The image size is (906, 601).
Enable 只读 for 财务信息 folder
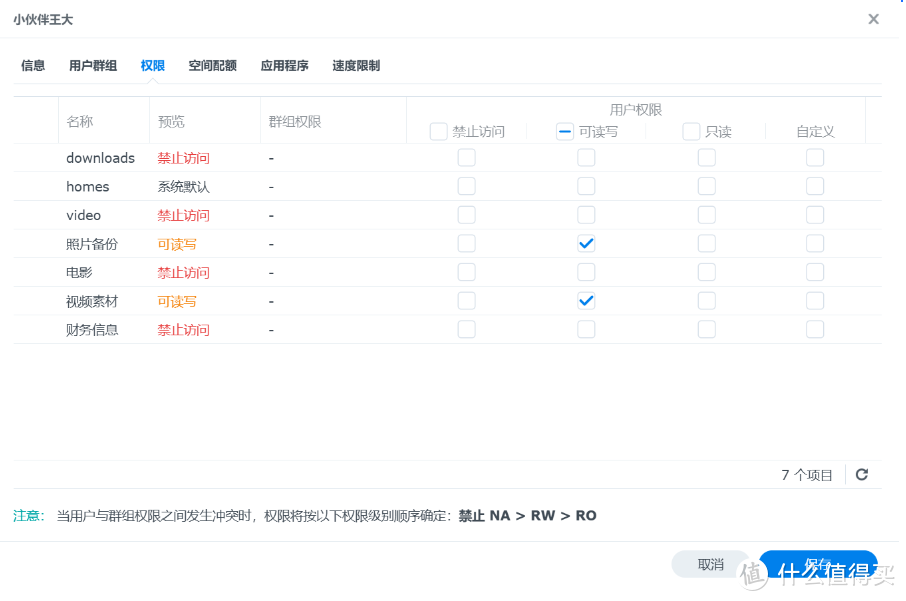(707, 328)
